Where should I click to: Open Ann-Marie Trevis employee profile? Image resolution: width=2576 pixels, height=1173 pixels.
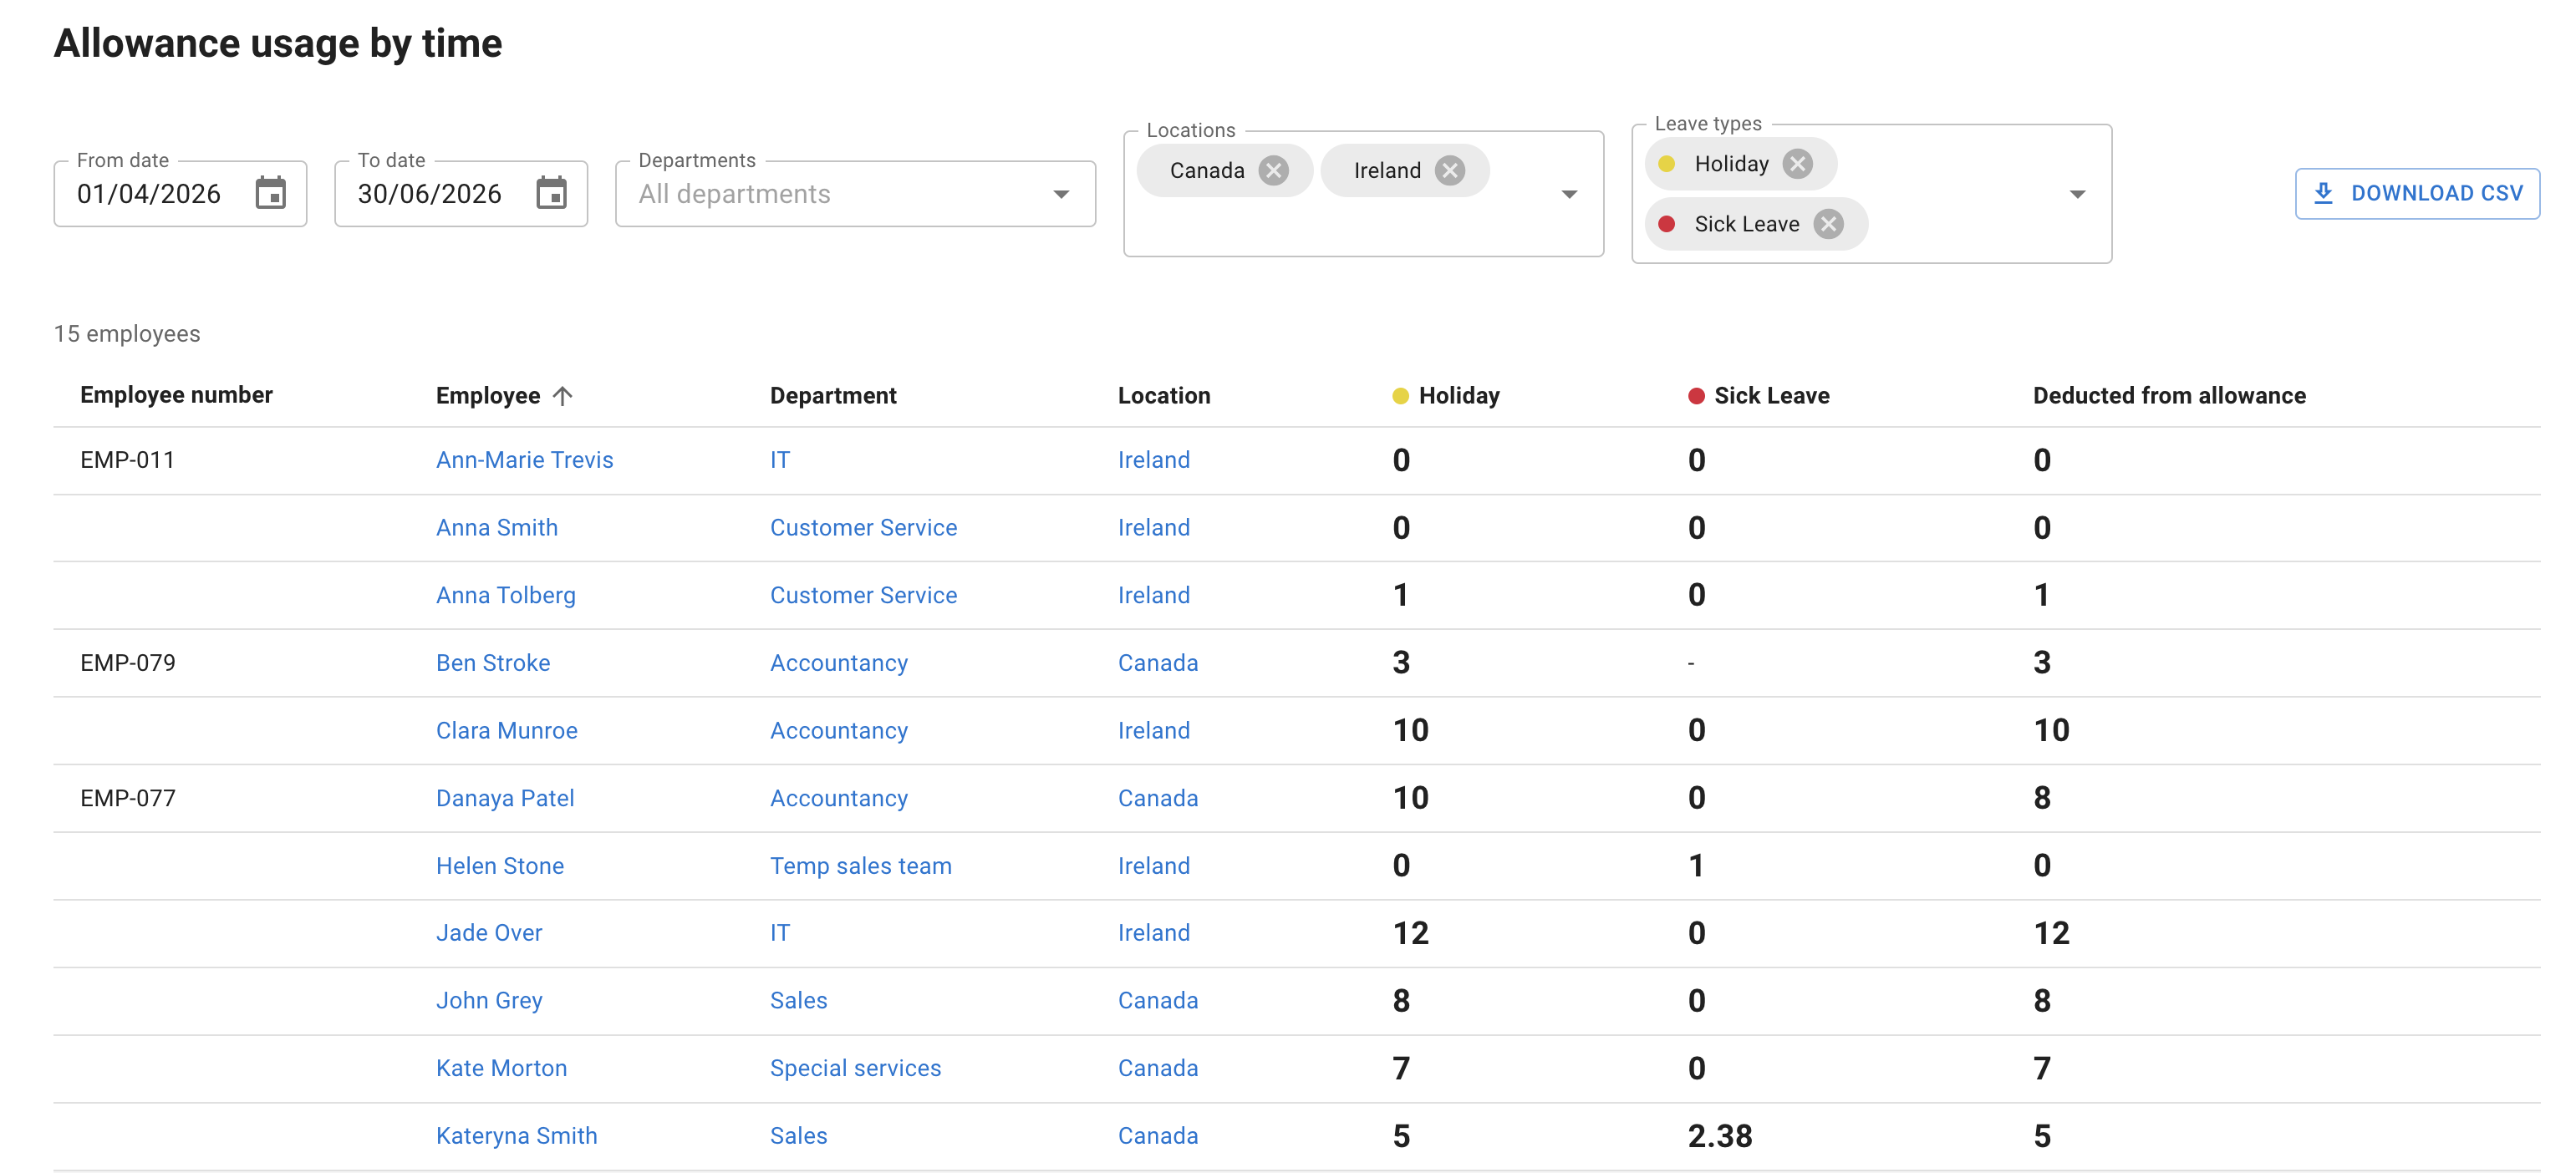(524, 460)
